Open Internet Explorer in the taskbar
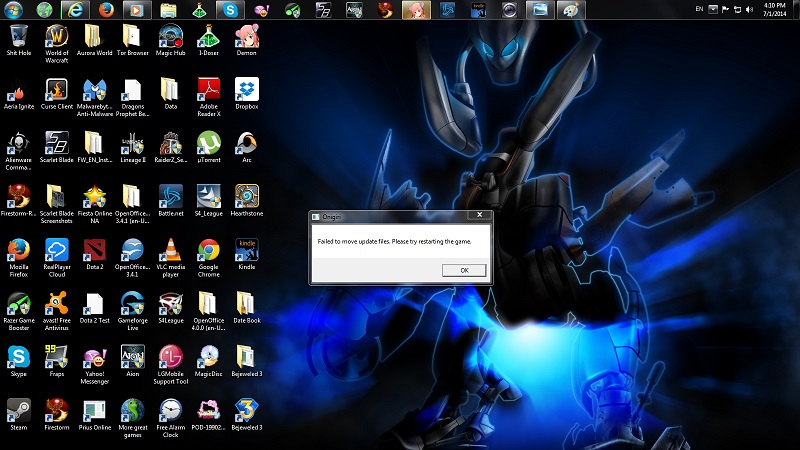 pos(76,10)
